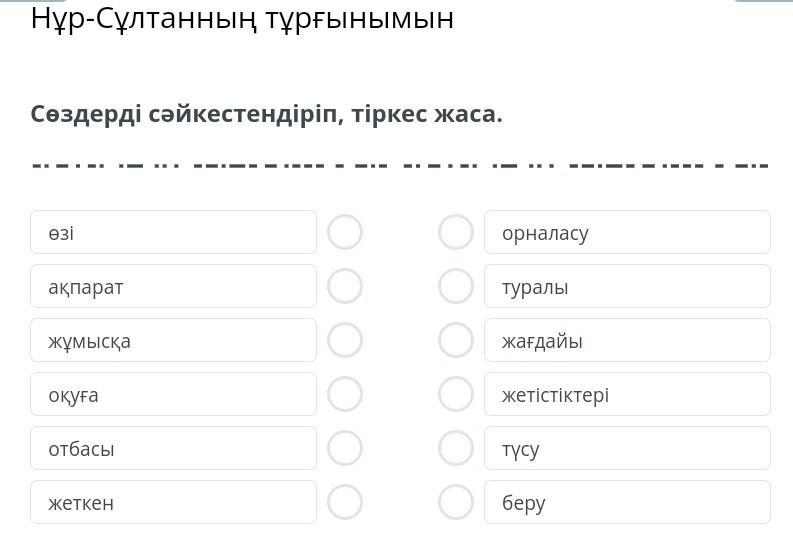Select the connector circle next to өзі
The width and height of the screenshot is (793, 558).
[x=345, y=232]
